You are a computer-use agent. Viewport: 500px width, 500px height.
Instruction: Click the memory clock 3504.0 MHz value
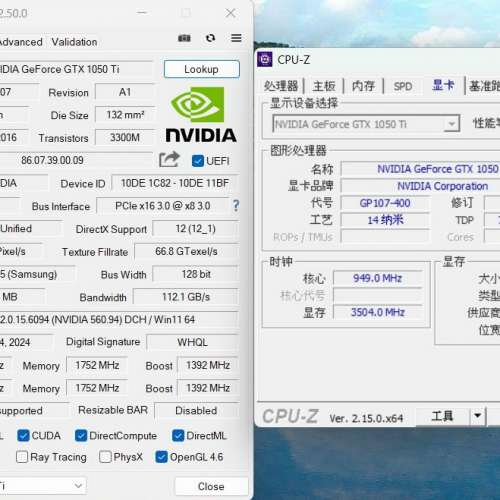(x=378, y=312)
